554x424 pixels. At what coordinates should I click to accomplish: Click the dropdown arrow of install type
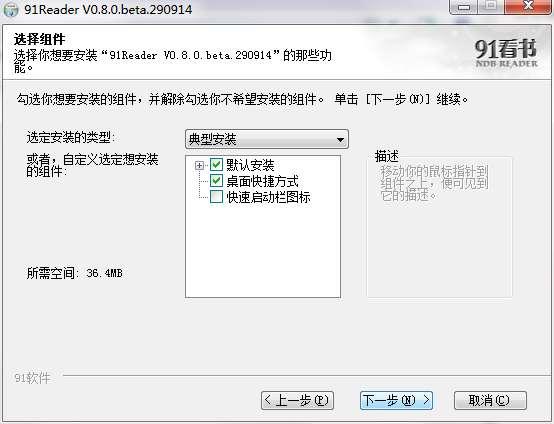[x=340, y=140]
